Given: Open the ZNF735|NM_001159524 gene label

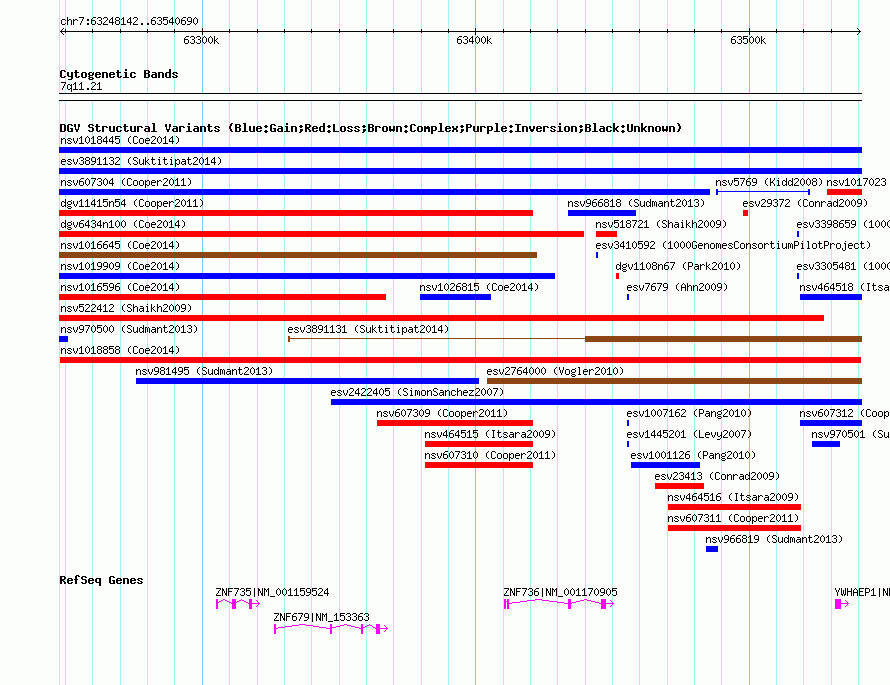Looking at the screenshot, I should 272,592.
